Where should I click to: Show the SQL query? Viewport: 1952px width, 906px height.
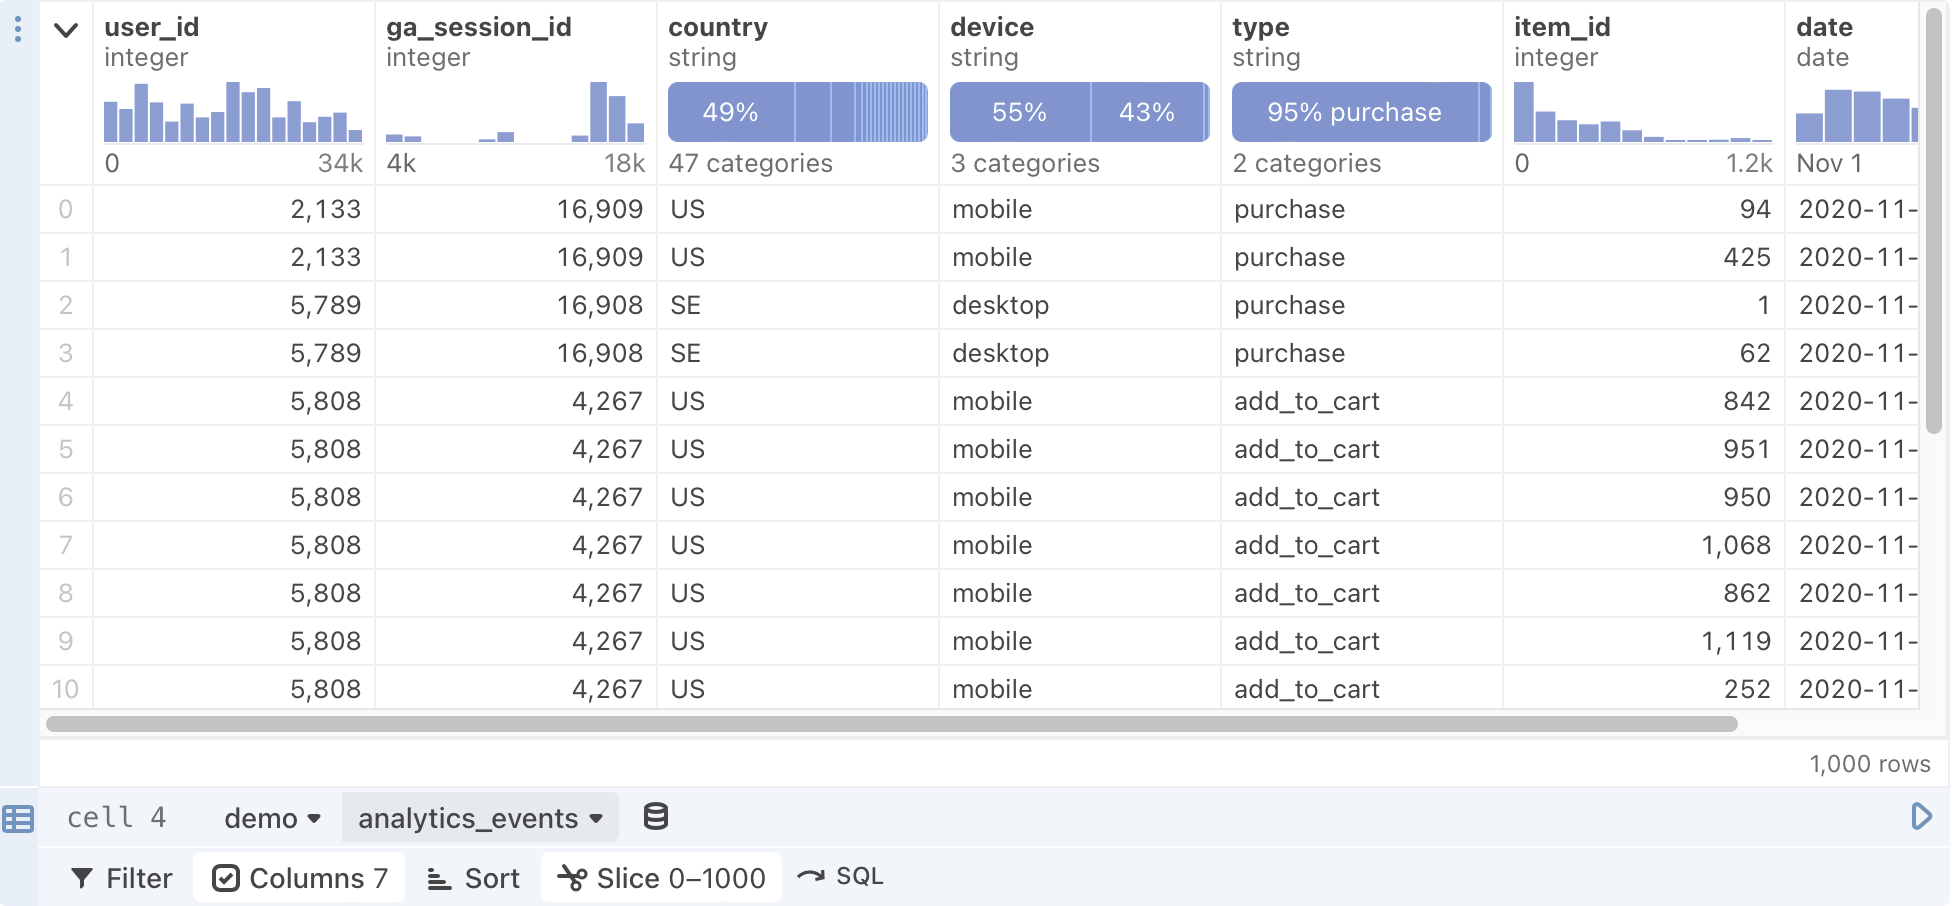coord(840,876)
